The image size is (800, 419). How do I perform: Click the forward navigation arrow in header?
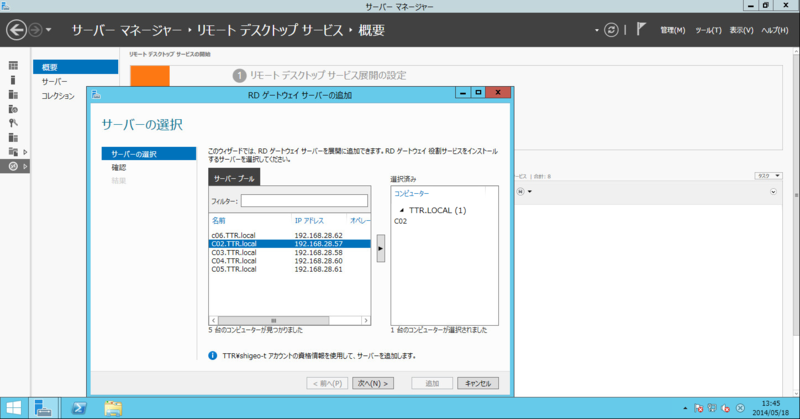[35, 30]
